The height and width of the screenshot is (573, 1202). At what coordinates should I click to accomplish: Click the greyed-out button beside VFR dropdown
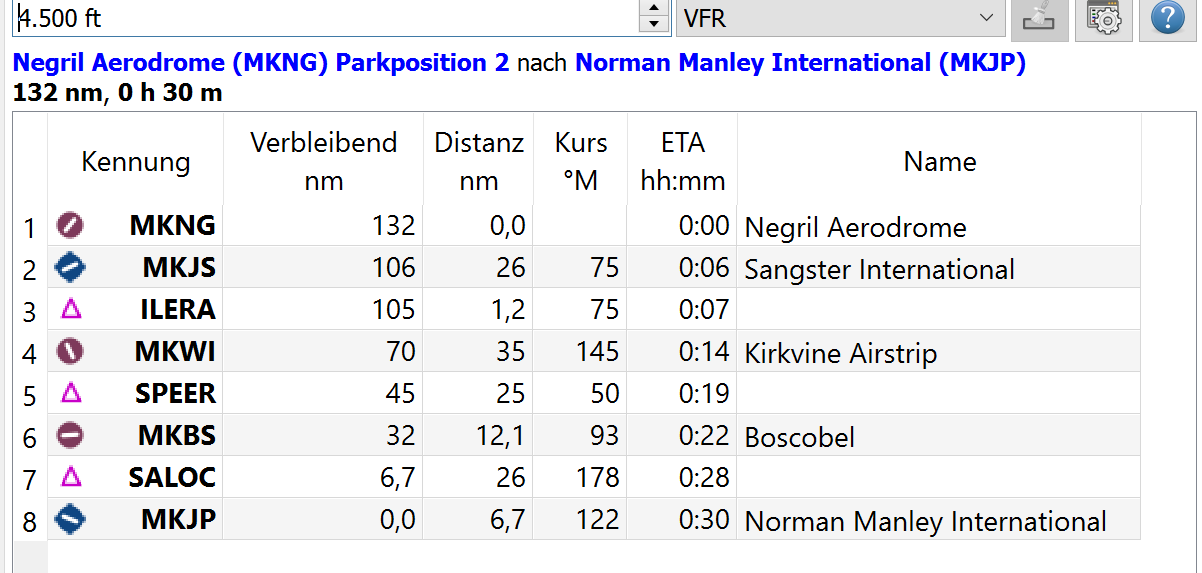[1040, 17]
